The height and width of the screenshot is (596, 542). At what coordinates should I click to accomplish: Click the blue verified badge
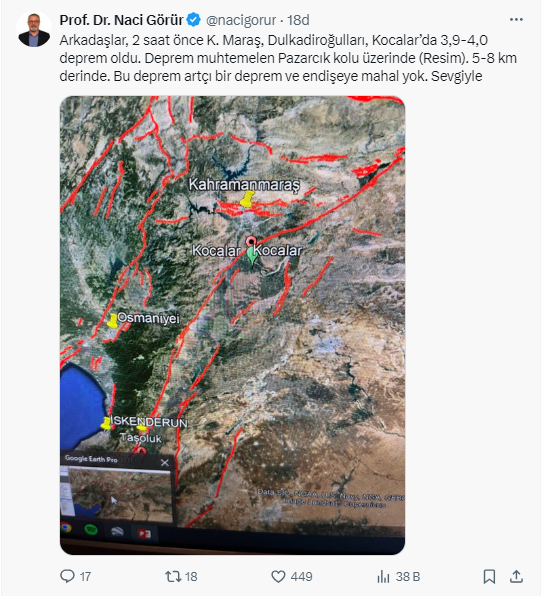pyautogui.click(x=194, y=20)
